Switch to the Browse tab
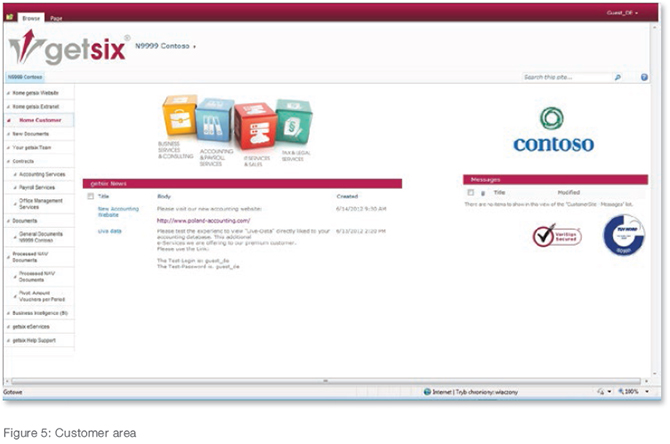The height and width of the screenshot is (444, 670). pos(31,18)
